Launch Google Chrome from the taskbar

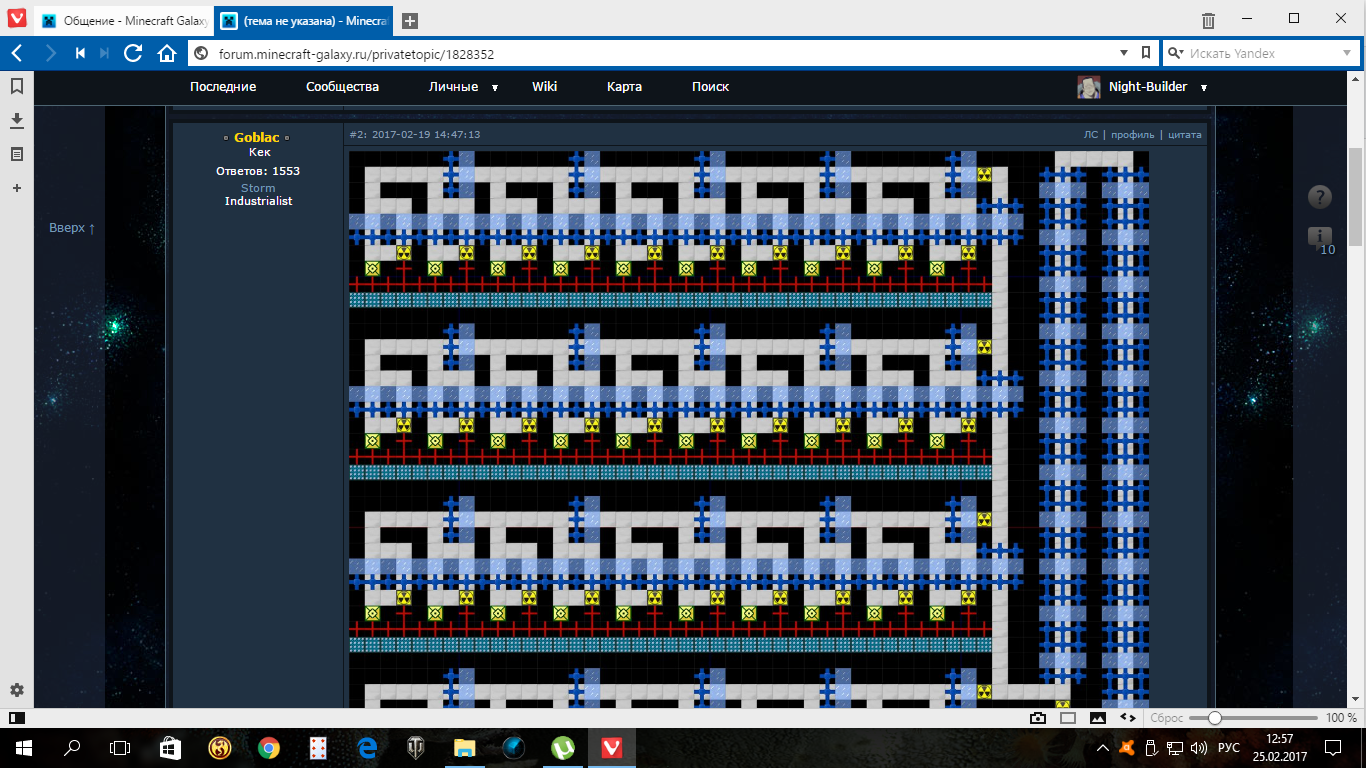pyautogui.click(x=268, y=747)
